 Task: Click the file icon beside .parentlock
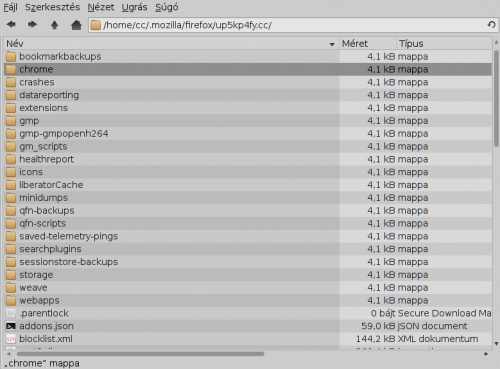point(11,313)
